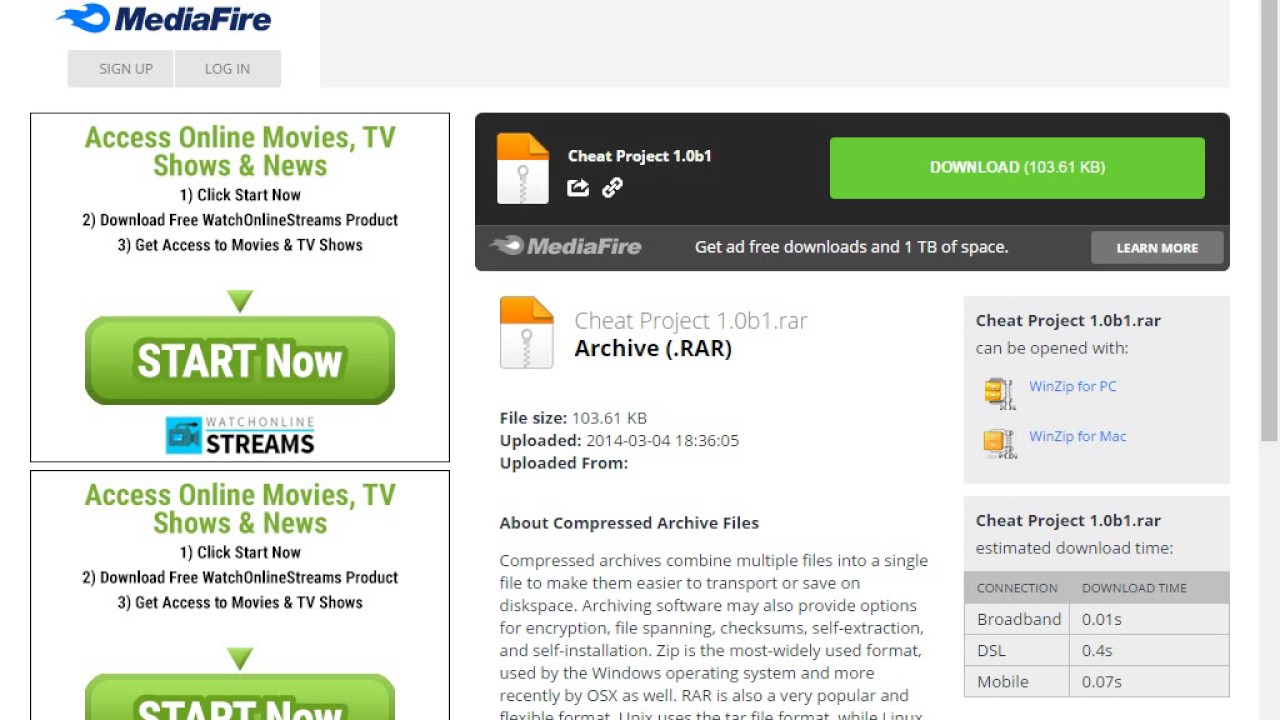1280x720 pixels.
Task: Click the DSL row in download time table
Action: point(1097,650)
